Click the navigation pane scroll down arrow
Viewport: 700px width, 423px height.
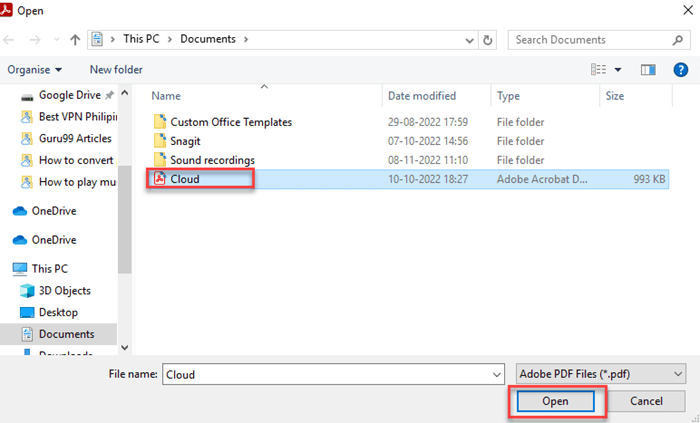tap(125, 348)
